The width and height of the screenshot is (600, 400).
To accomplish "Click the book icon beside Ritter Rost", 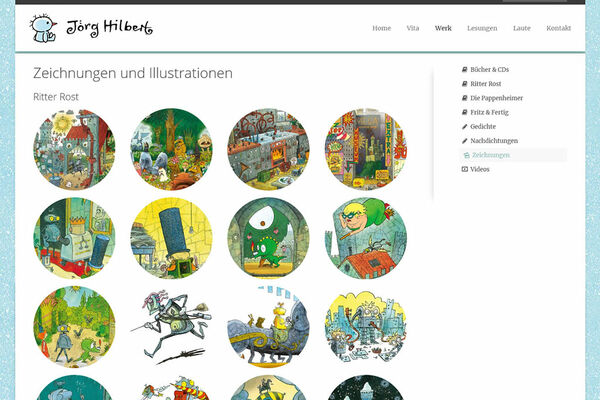I will (465, 83).
